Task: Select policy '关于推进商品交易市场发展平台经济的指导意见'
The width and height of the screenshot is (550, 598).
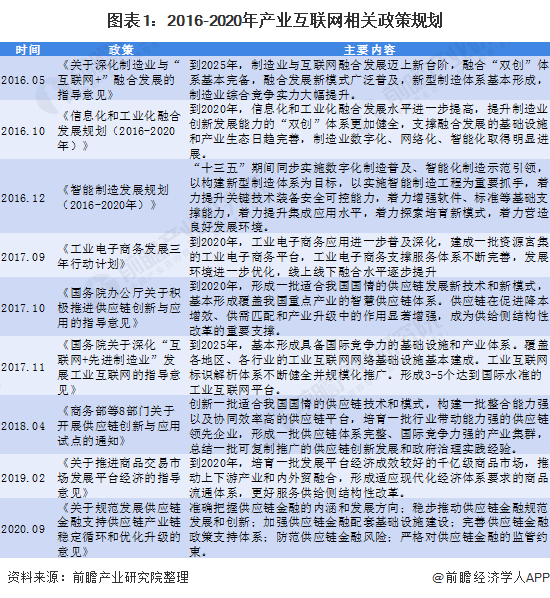Action: 119,478
